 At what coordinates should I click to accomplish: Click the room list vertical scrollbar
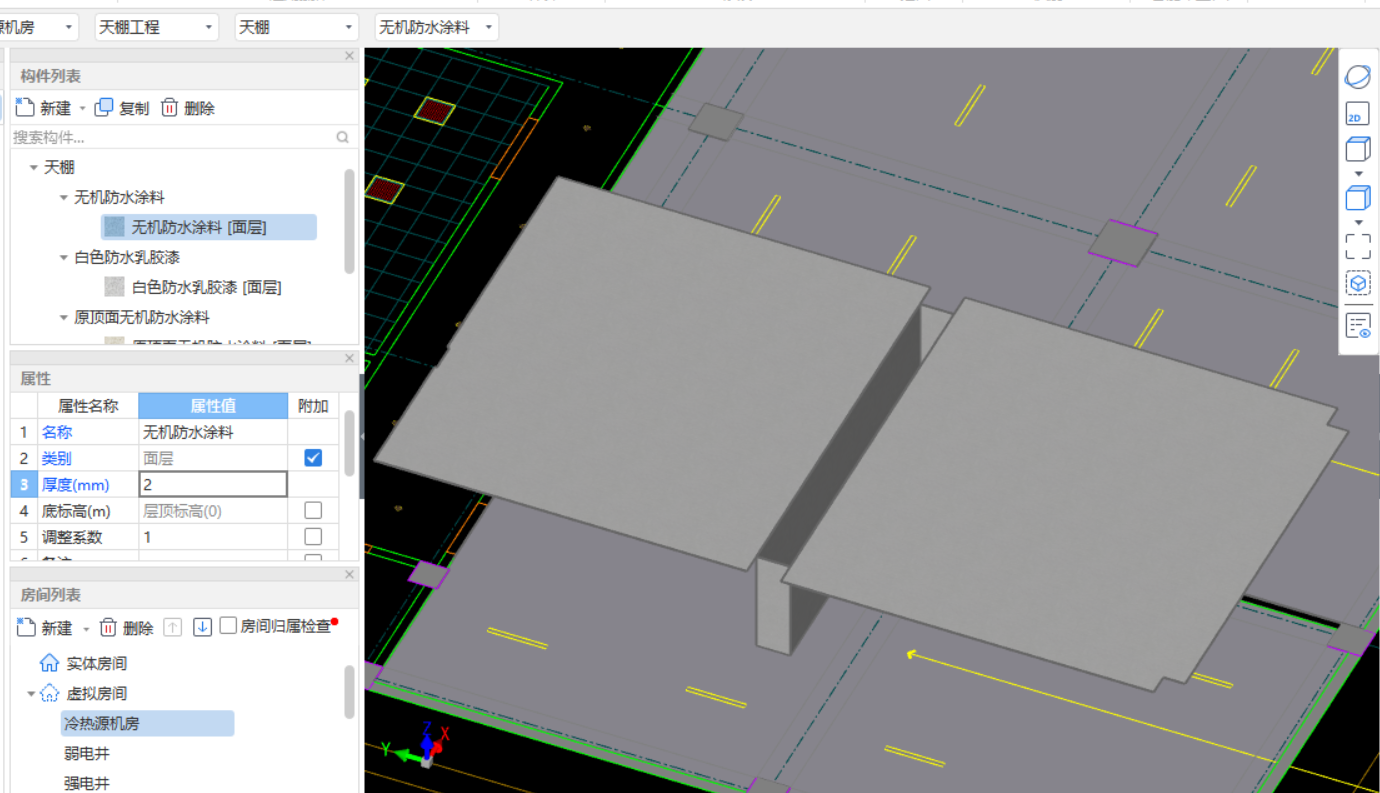pyautogui.click(x=349, y=692)
